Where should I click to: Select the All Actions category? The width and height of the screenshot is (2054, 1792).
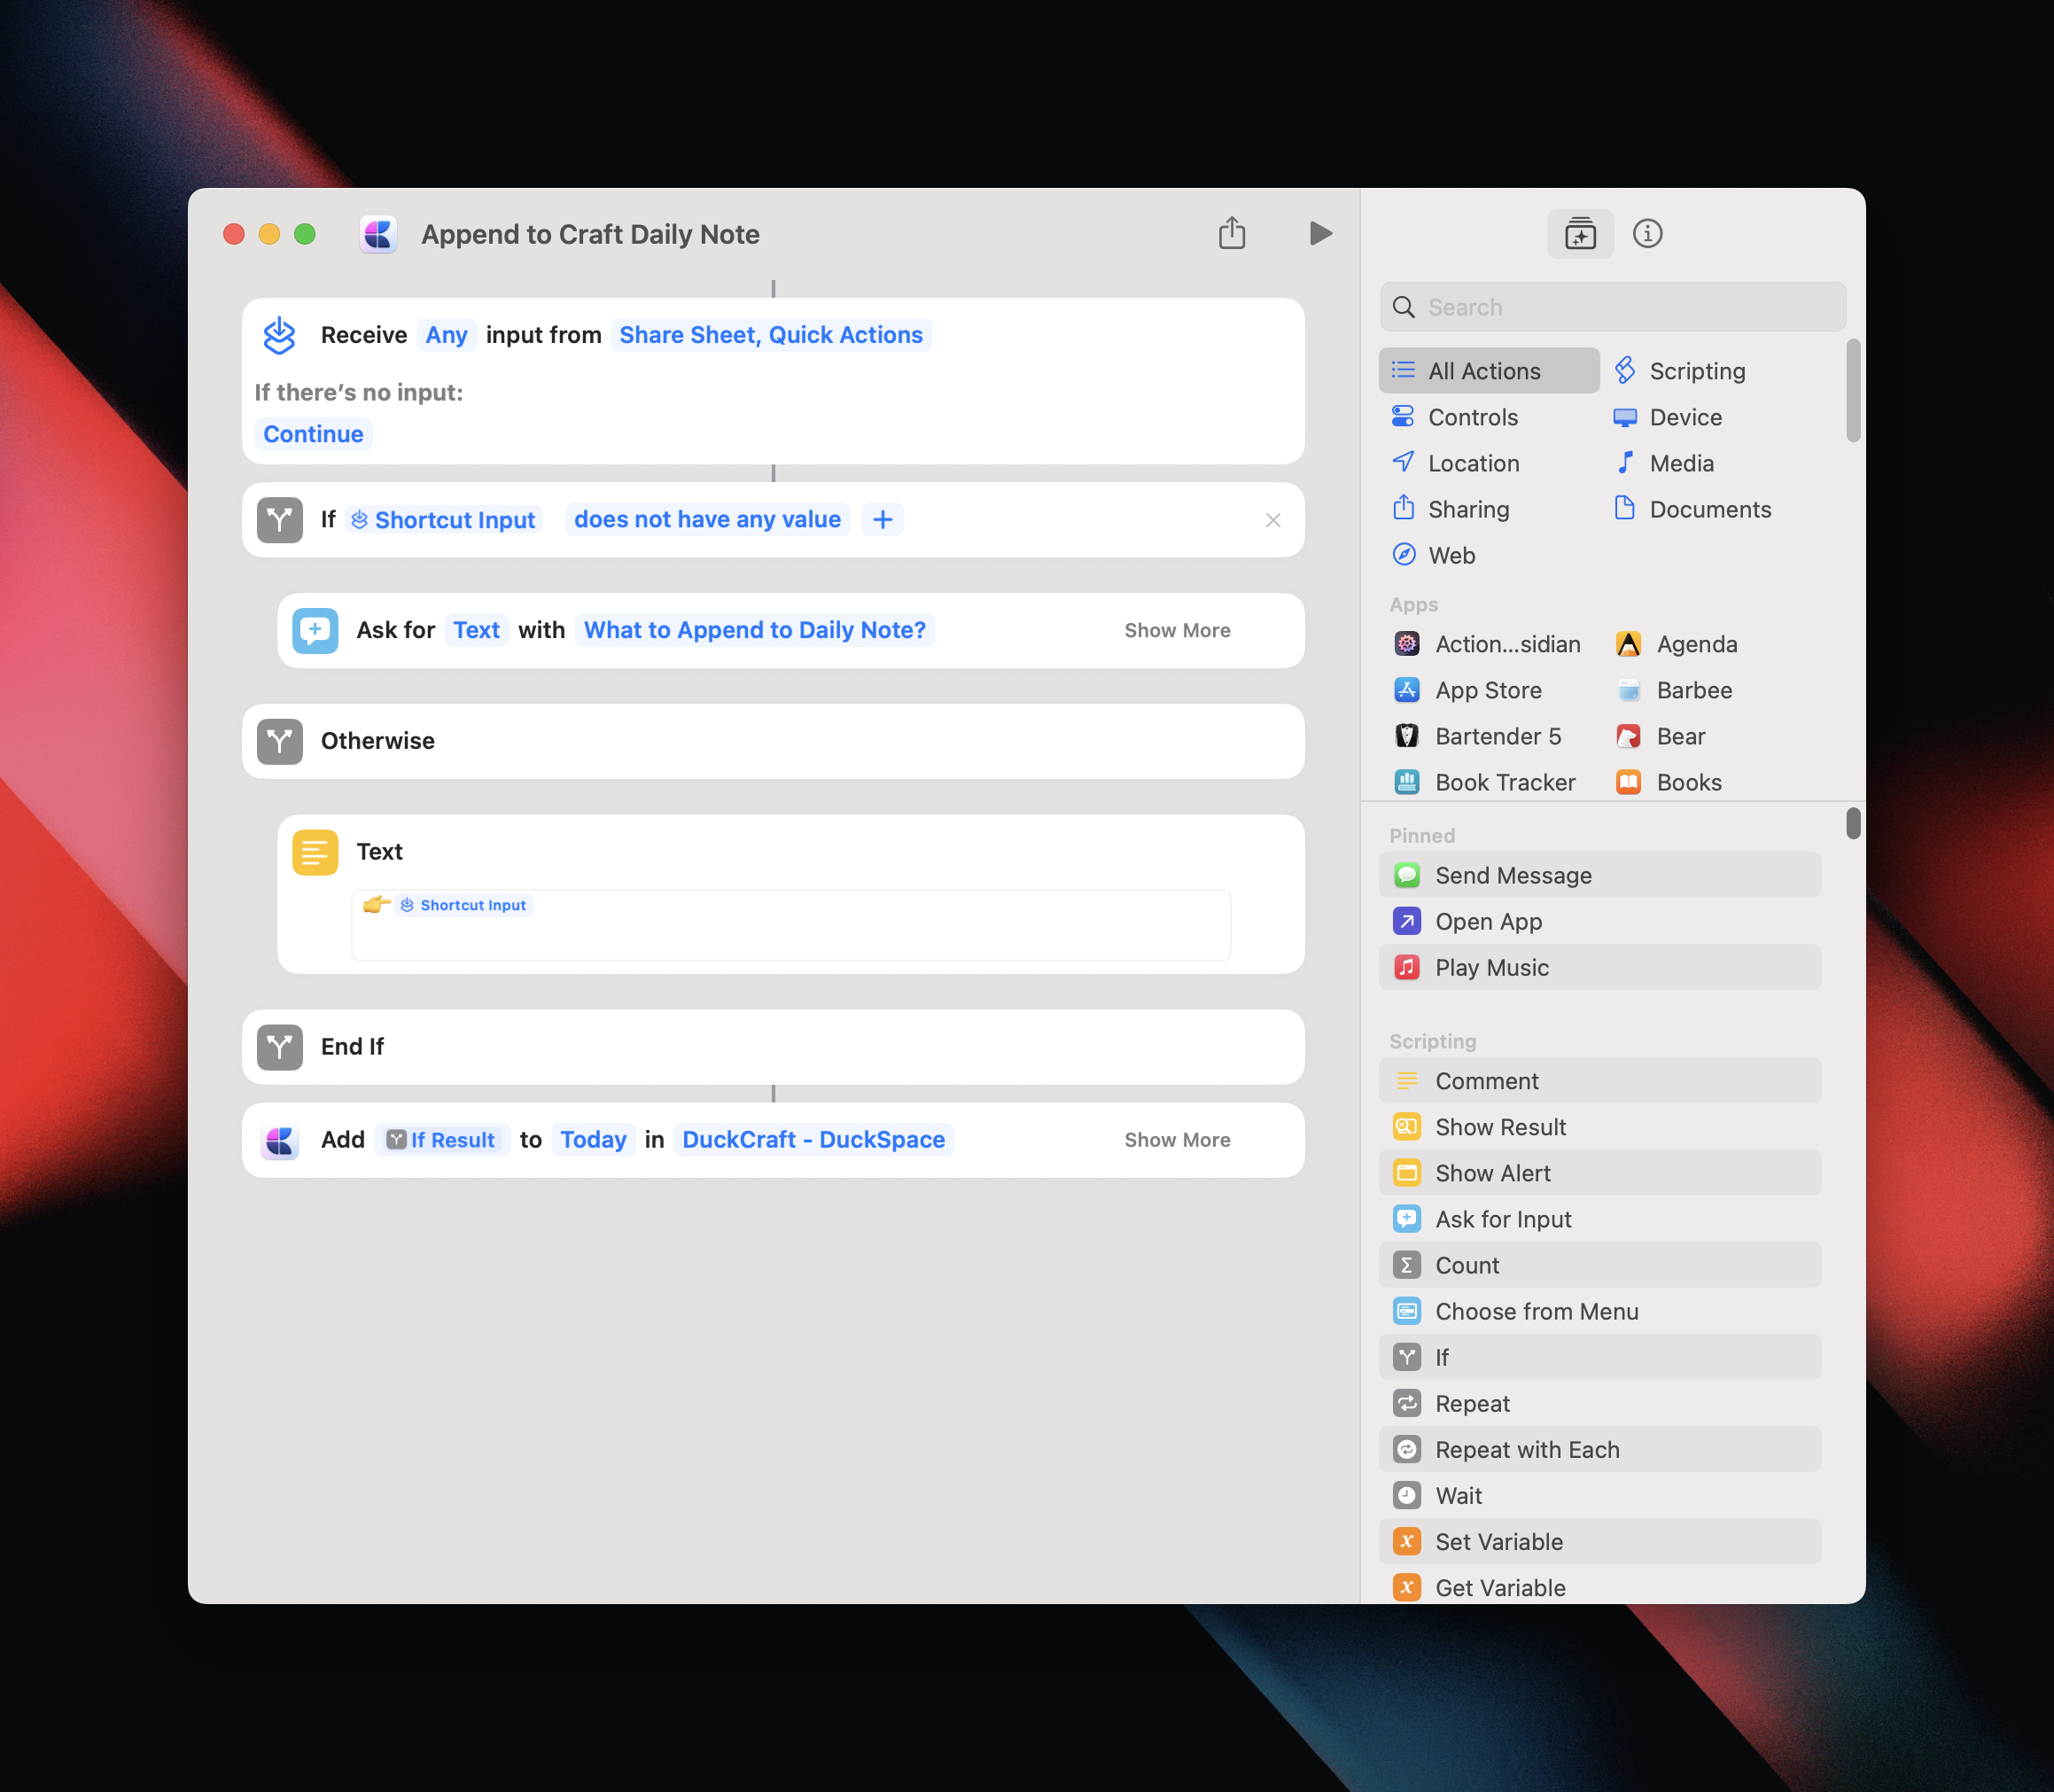pos(1489,371)
